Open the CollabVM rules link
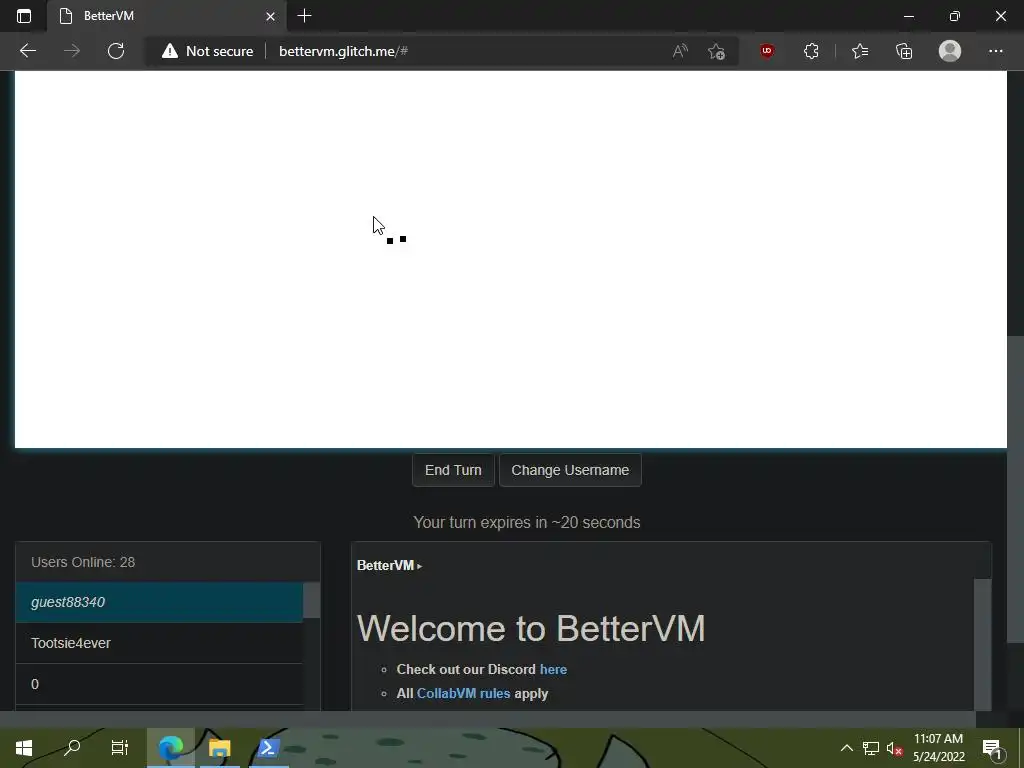The width and height of the screenshot is (1024, 768). pos(464,694)
